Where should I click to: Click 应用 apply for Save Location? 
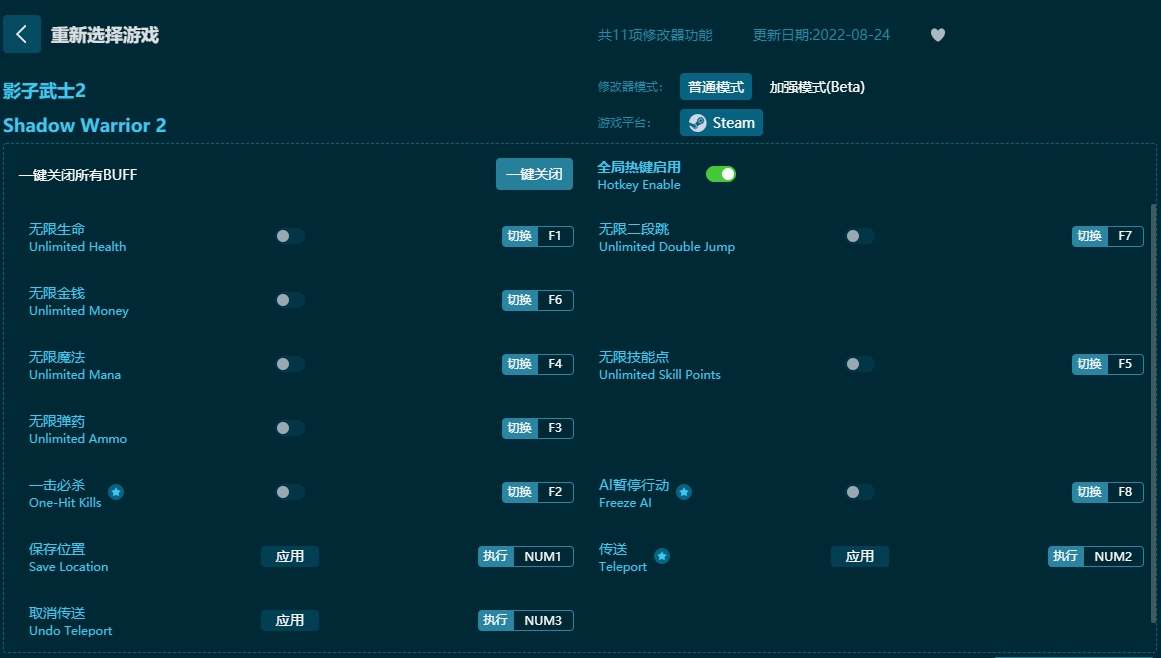tap(289, 556)
